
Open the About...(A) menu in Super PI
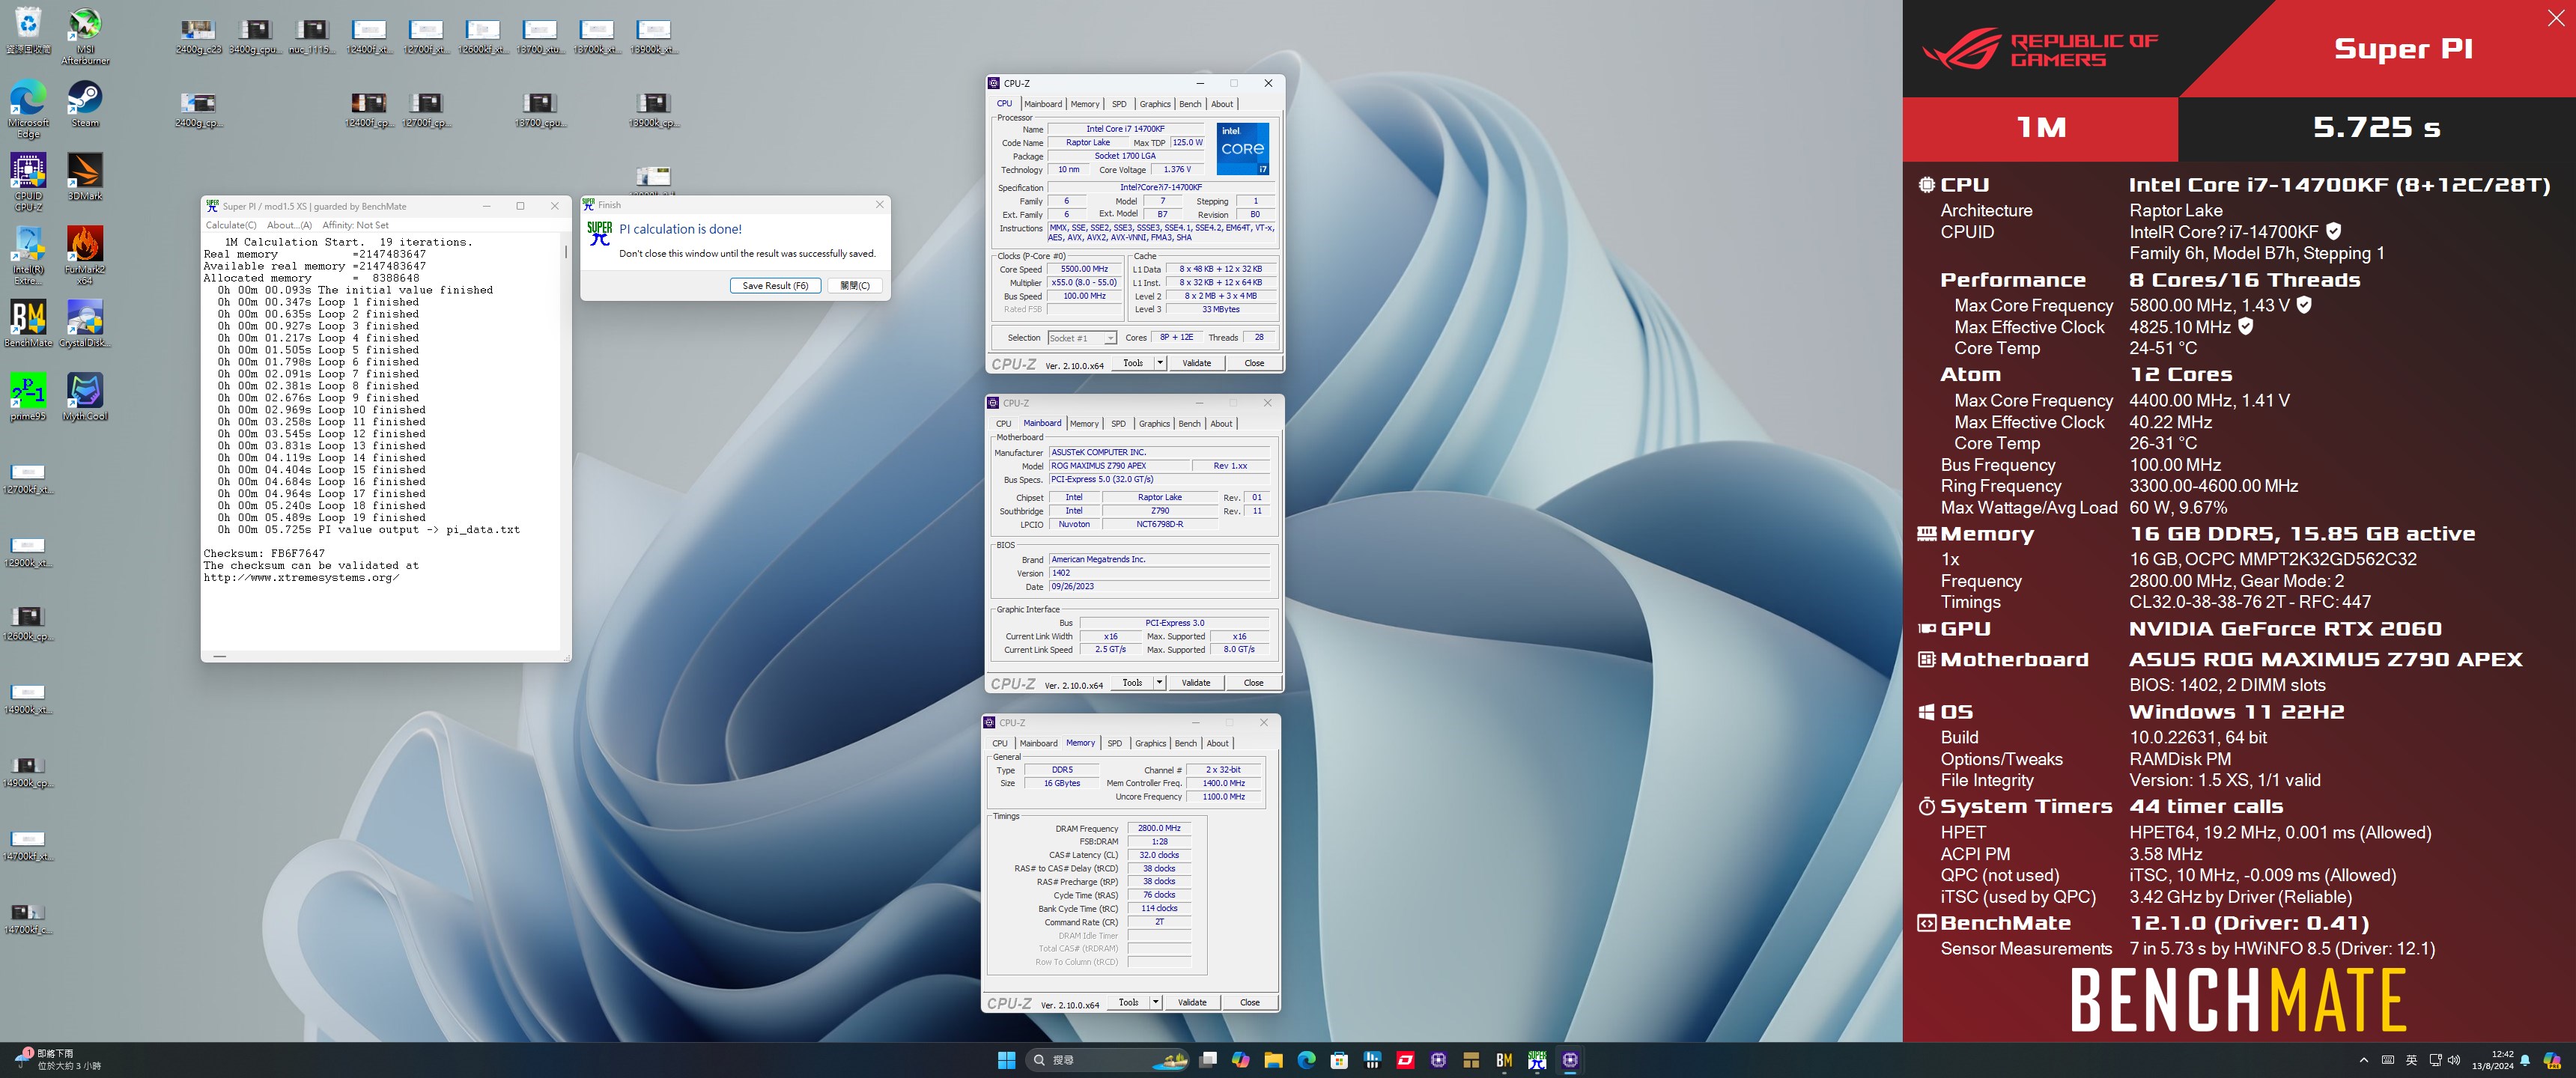pos(289,225)
